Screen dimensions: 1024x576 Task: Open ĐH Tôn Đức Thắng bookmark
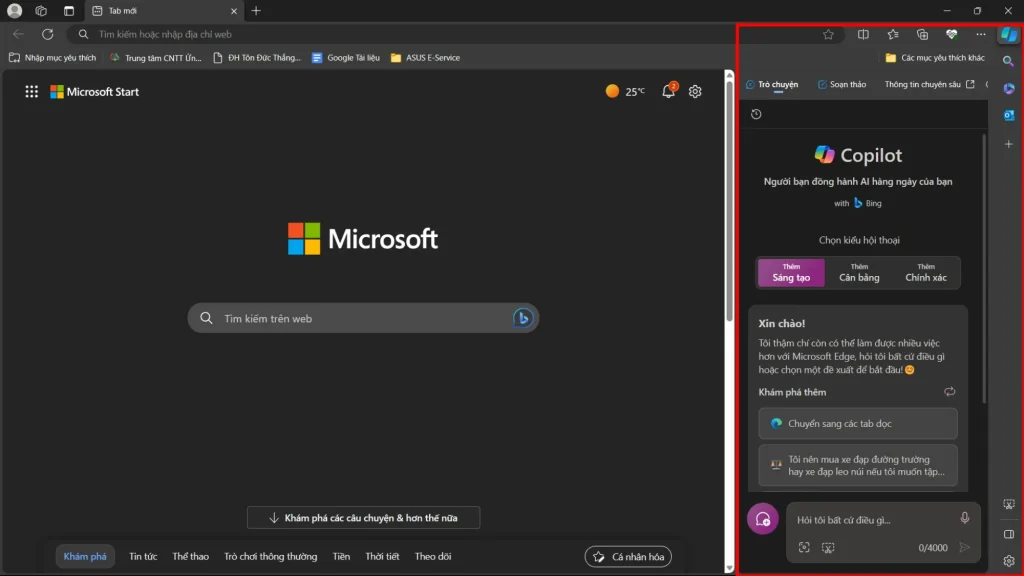coord(257,57)
